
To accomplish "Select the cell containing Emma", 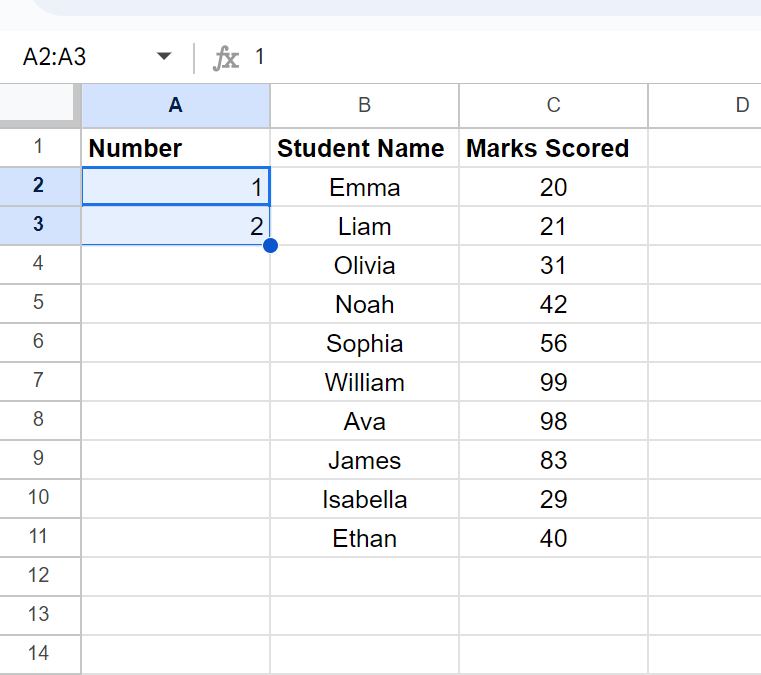I will coord(364,187).
